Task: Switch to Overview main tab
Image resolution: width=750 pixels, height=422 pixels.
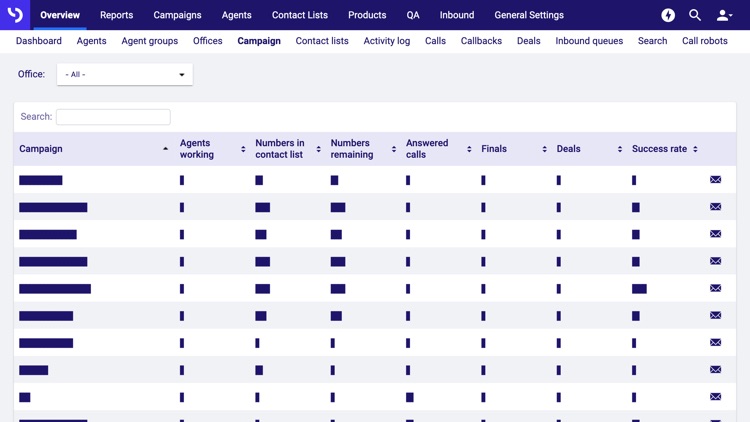Action: tap(60, 15)
